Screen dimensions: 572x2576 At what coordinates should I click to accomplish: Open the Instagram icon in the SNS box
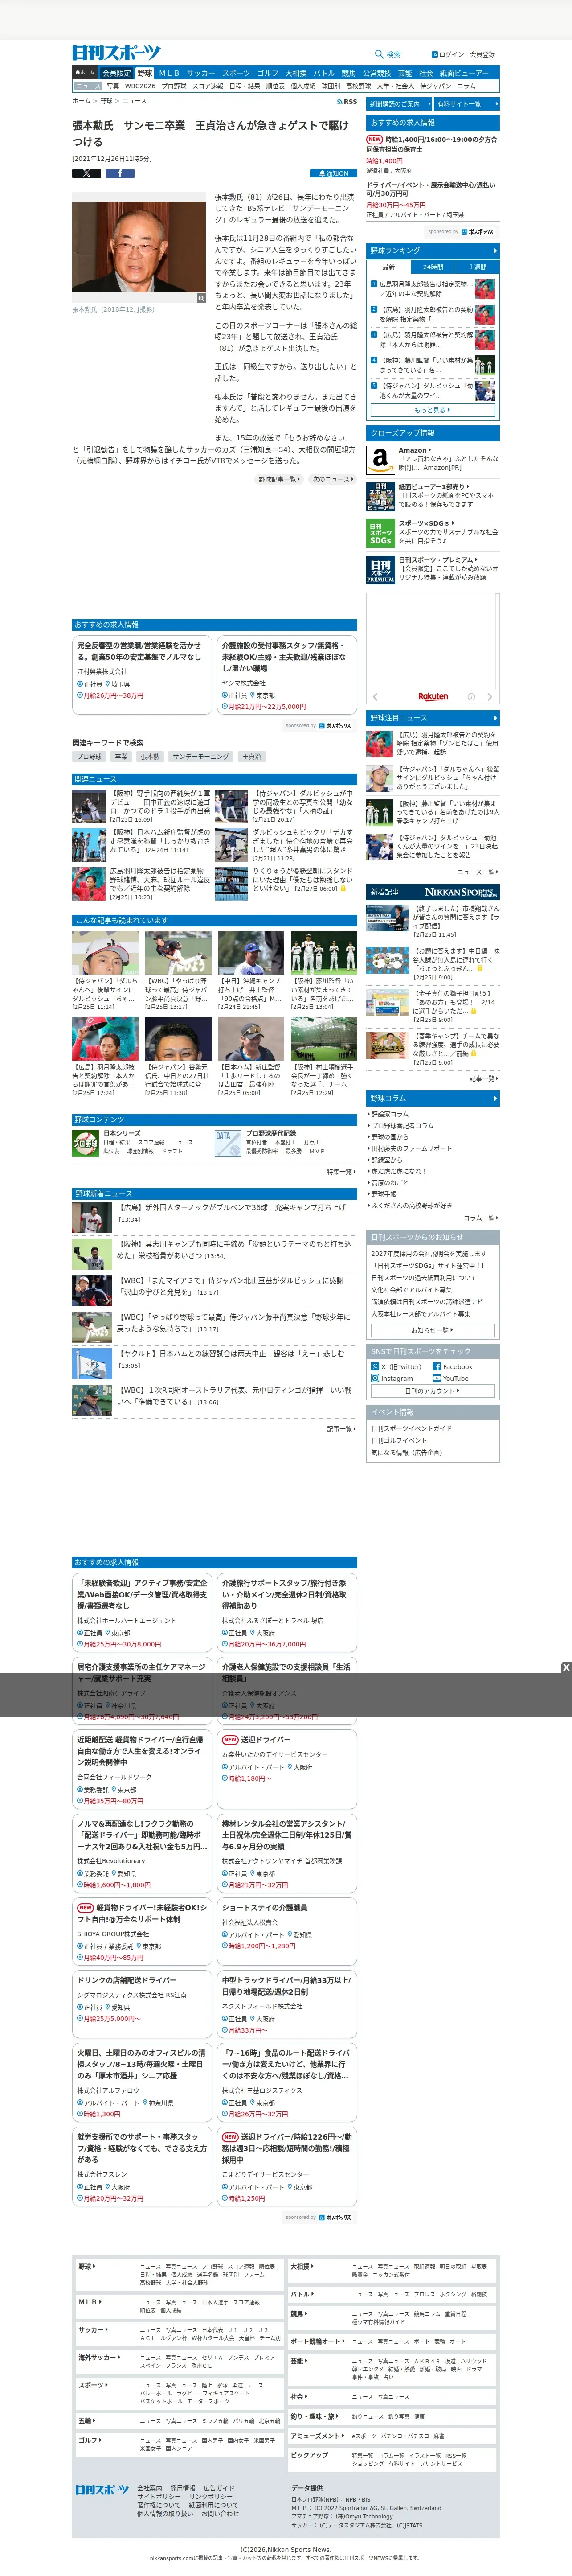[375, 1378]
